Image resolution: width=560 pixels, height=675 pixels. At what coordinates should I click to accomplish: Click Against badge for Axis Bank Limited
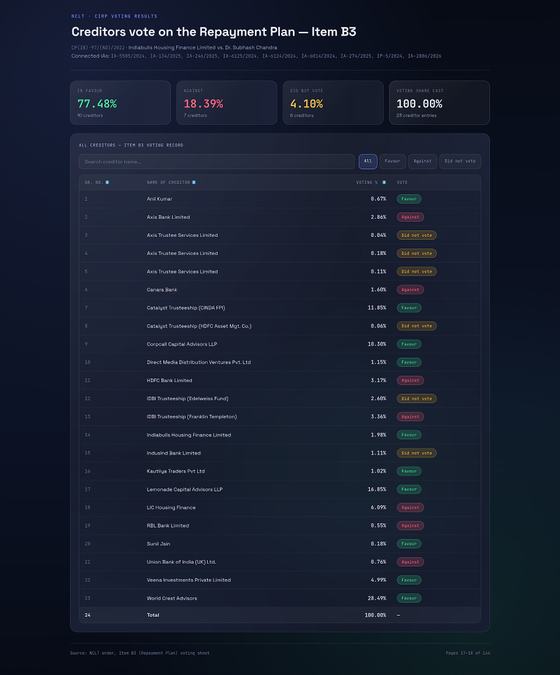pos(410,217)
